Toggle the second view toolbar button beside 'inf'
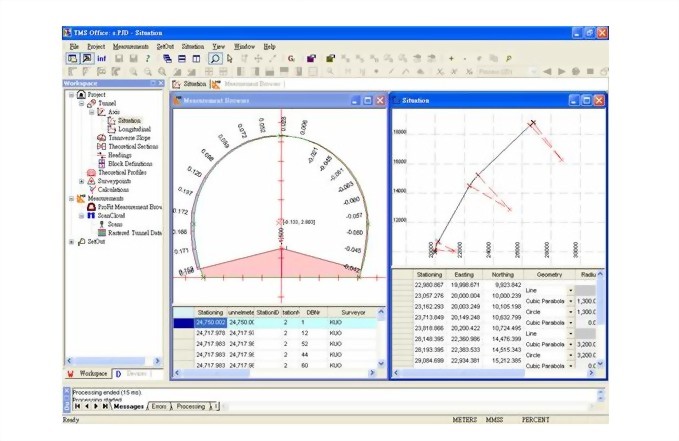 pos(87,58)
